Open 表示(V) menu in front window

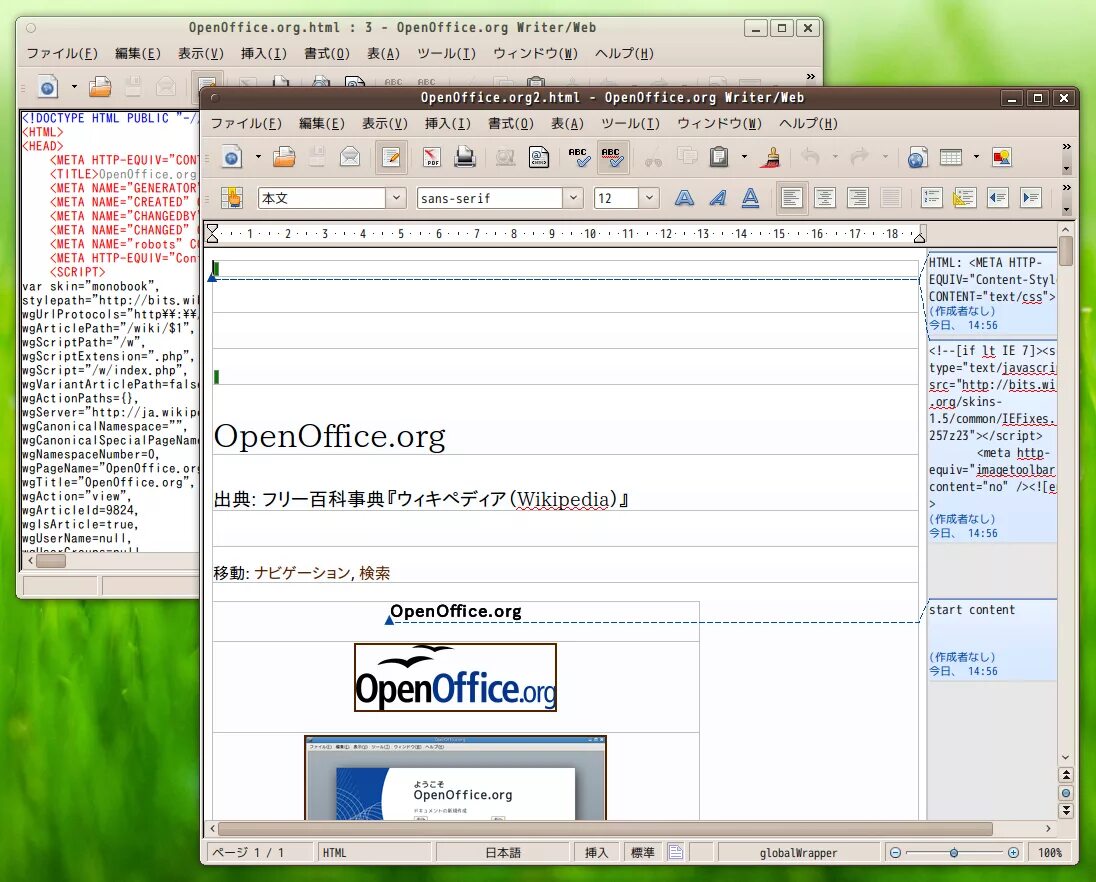click(x=384, y=124)
